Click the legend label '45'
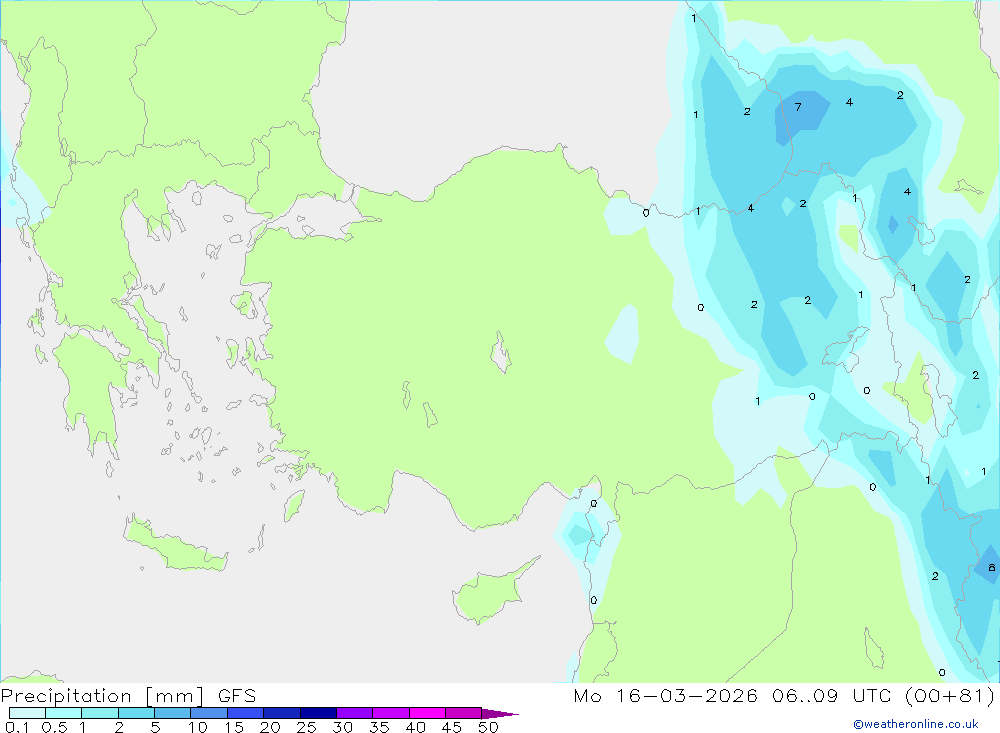This screenshot has width=1000, height=733. pyautogui.click(x=452, y=727)
